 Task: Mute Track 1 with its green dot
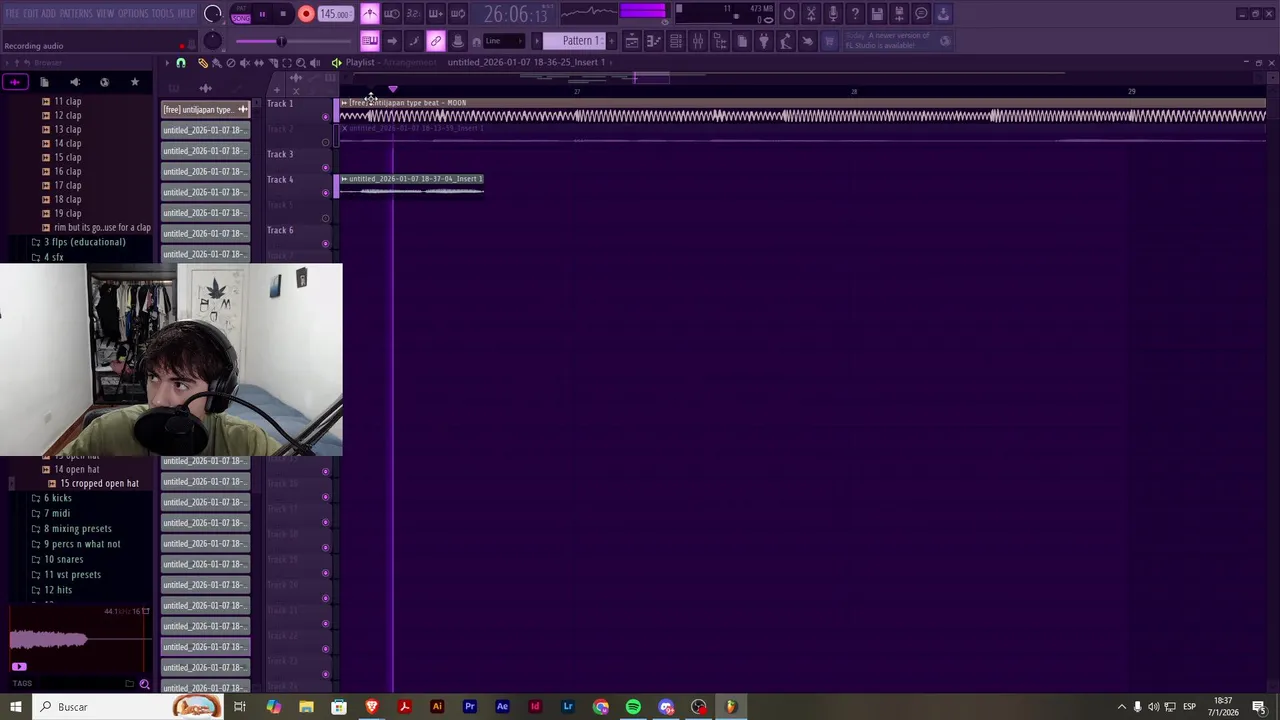pos(325,117)
